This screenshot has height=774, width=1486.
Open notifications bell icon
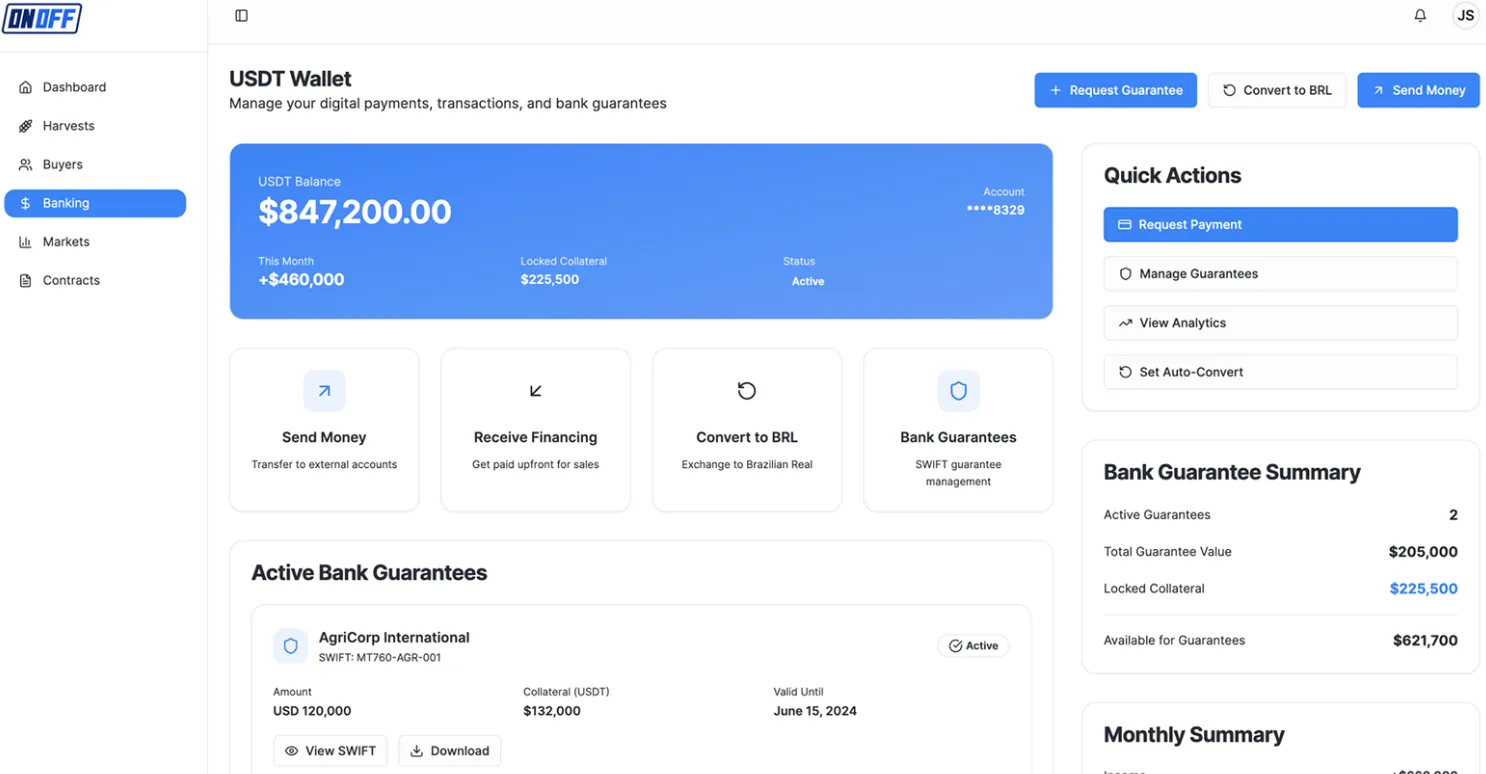(1420, 16)
